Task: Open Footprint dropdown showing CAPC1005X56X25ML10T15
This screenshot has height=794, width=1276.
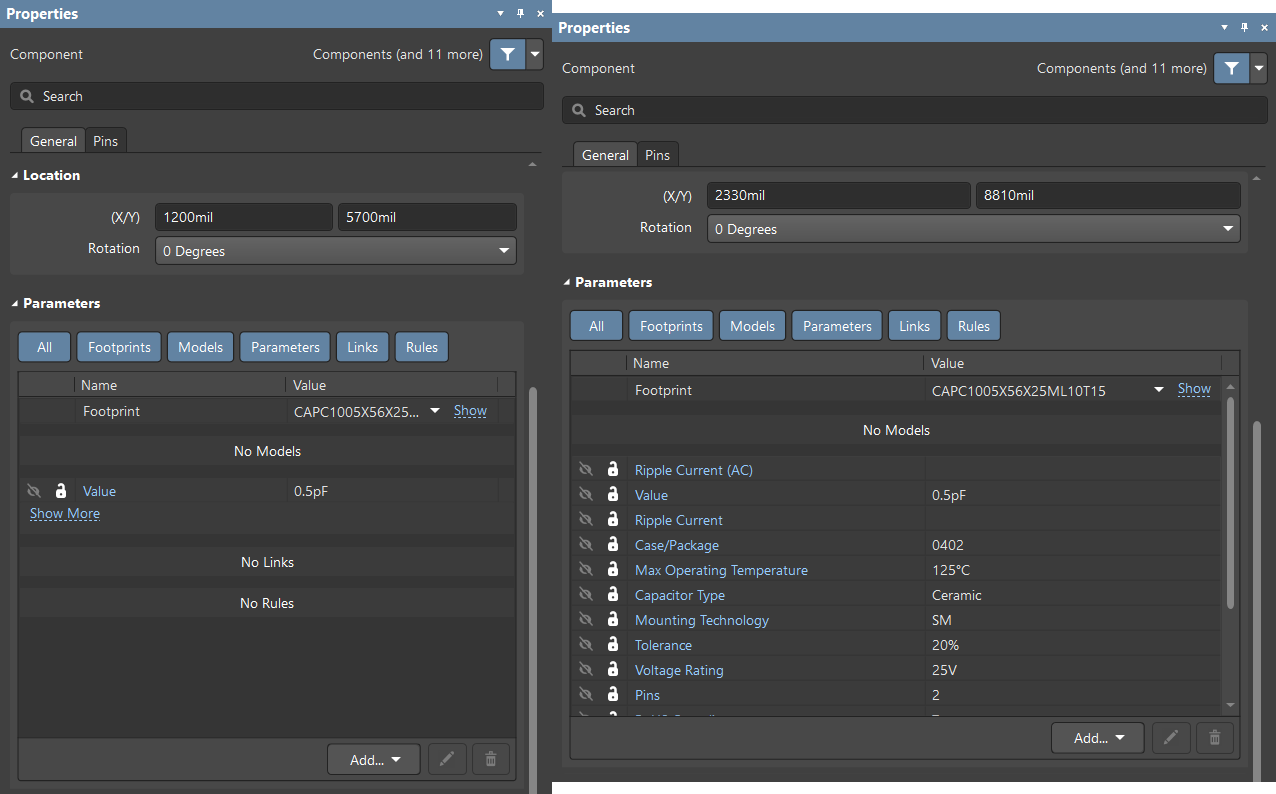Action: pyautogui.click(x=1158, y=390)
